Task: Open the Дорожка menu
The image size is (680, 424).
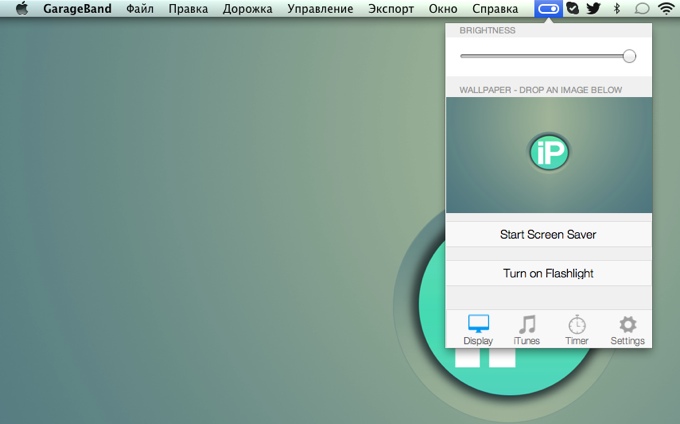Action: point(247,9)
